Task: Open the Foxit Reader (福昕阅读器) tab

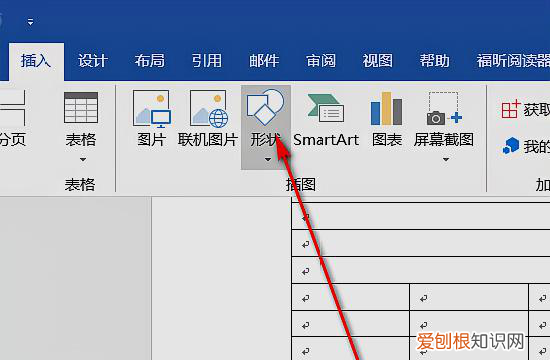Action: [513, 61]
